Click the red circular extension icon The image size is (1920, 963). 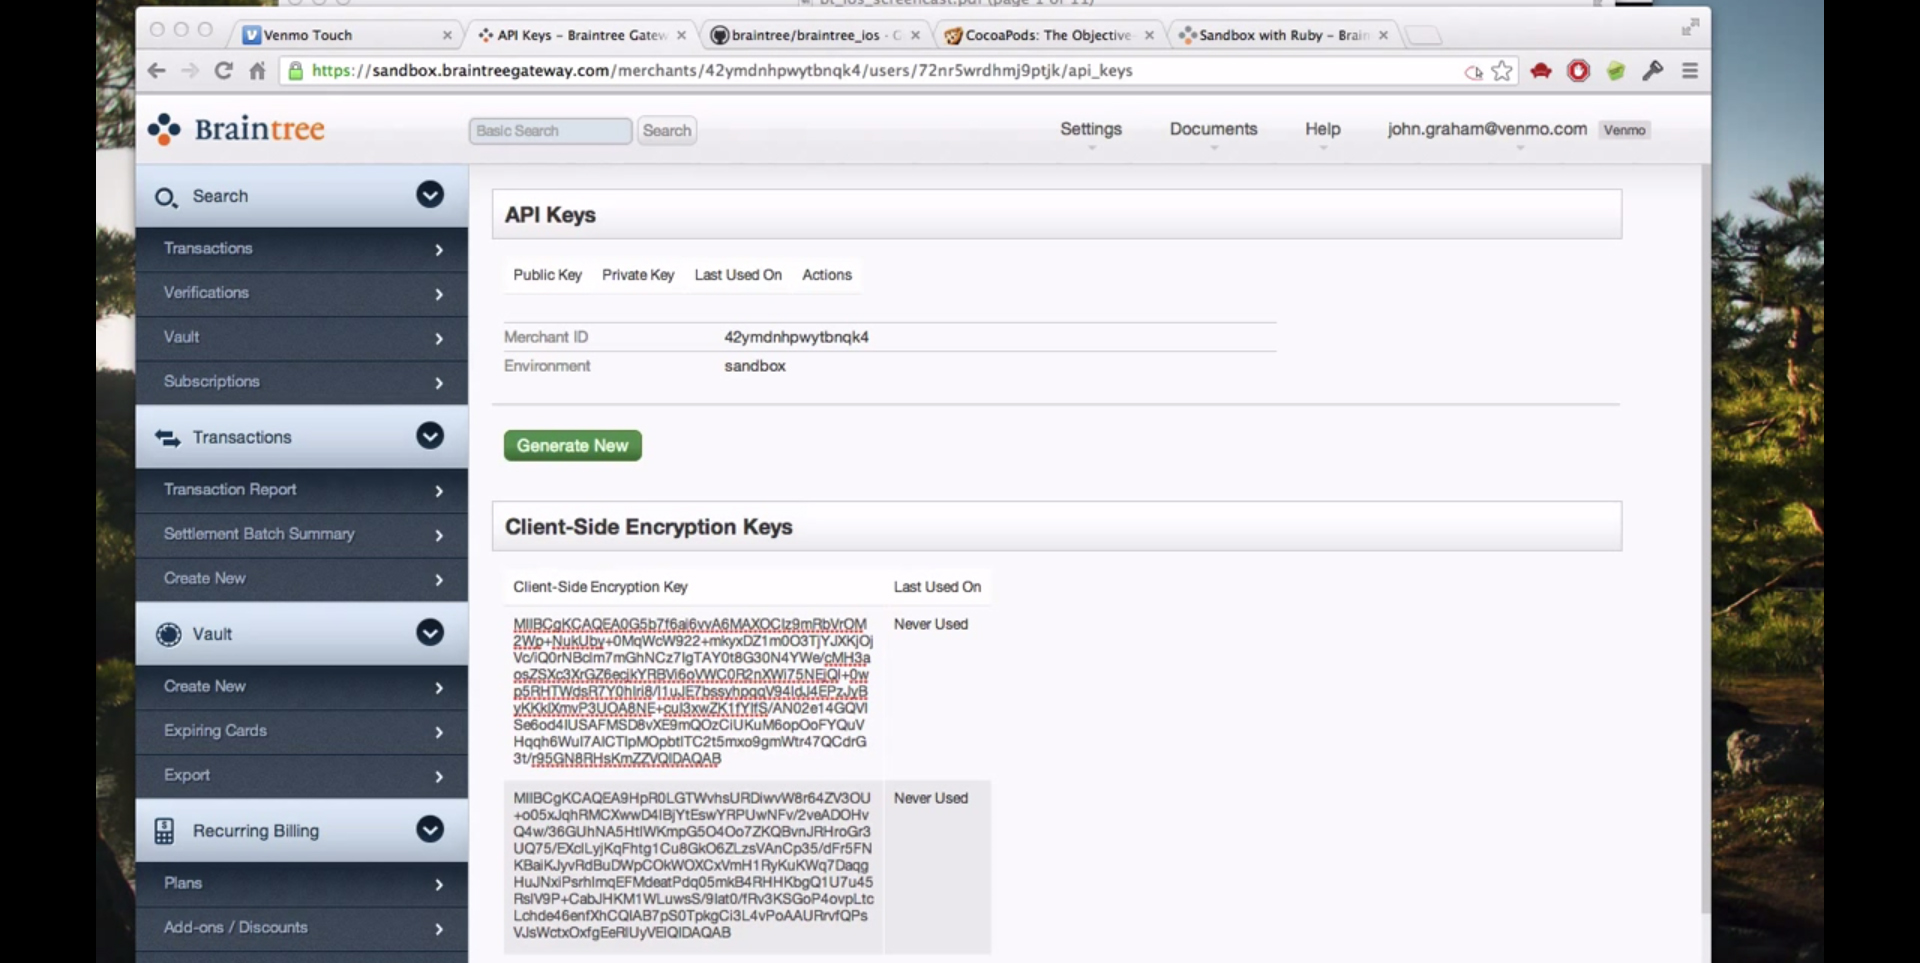[x=1579, y=71]
